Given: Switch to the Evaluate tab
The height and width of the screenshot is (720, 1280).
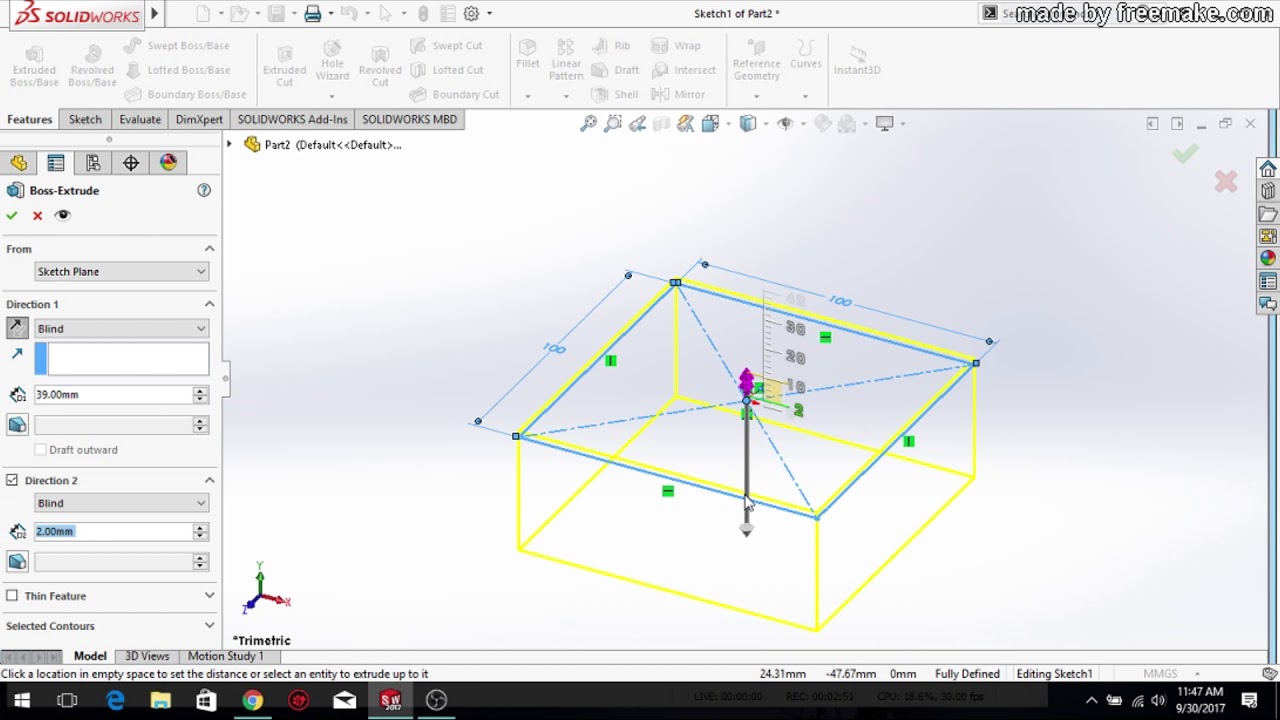Looking at the screenshot, I should pos(140,119).
